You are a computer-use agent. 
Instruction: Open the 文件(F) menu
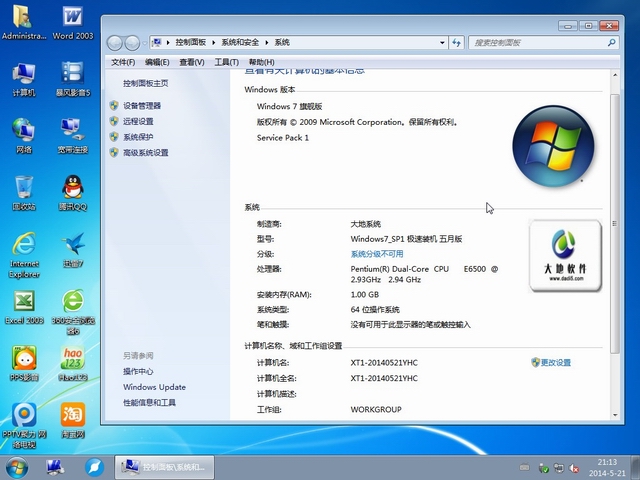(123, 62)
